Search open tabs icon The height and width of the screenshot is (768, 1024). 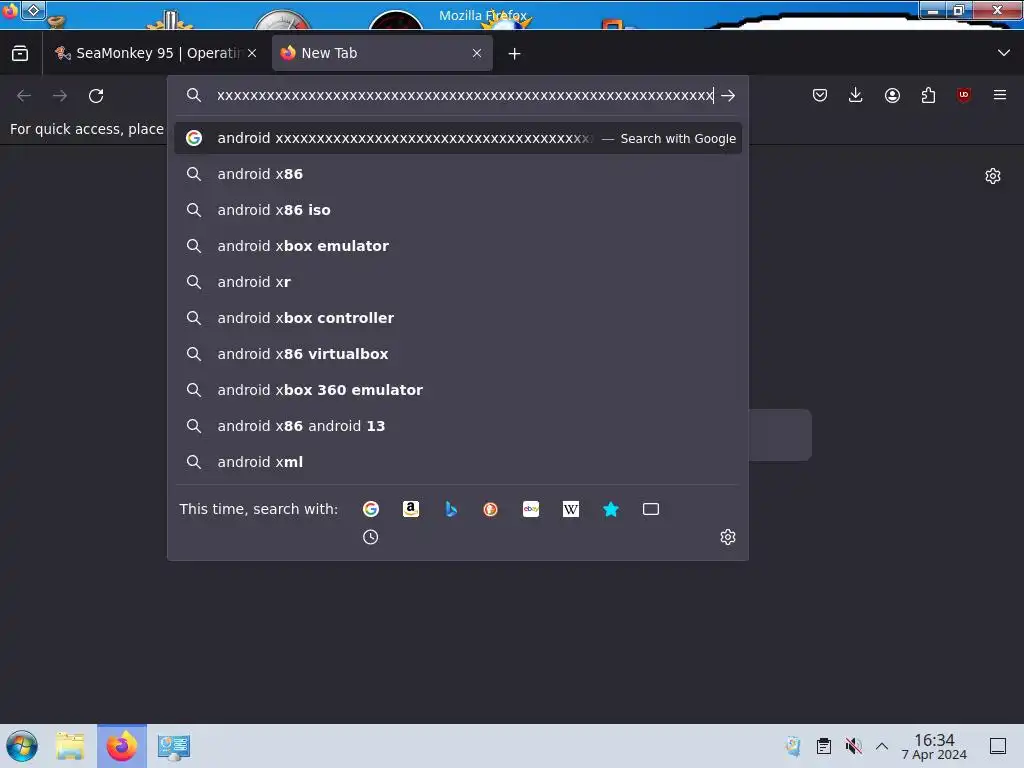[651, 509]
